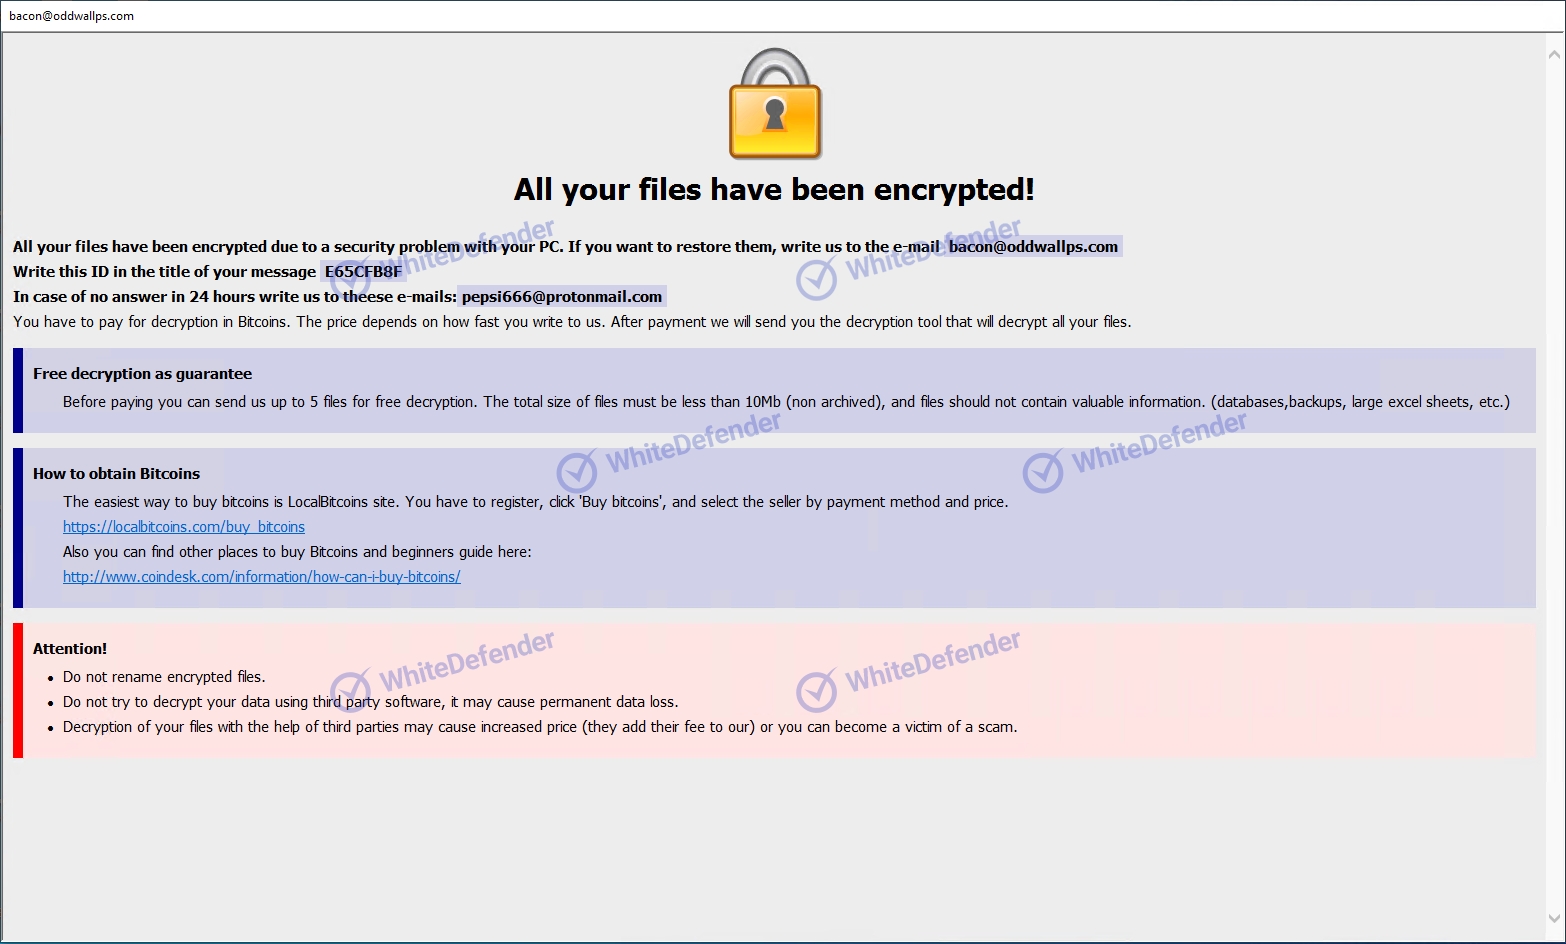Viewport: 1566px width, 944px height.
Task: Open the localbitcoins.com buy_bitcoins link
Action: 184,527
